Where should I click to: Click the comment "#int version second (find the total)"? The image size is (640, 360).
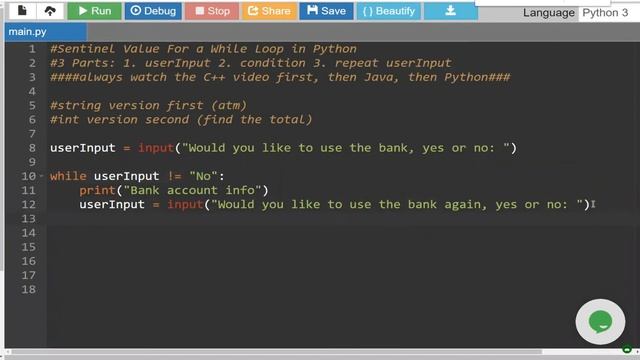pos(181,120)
